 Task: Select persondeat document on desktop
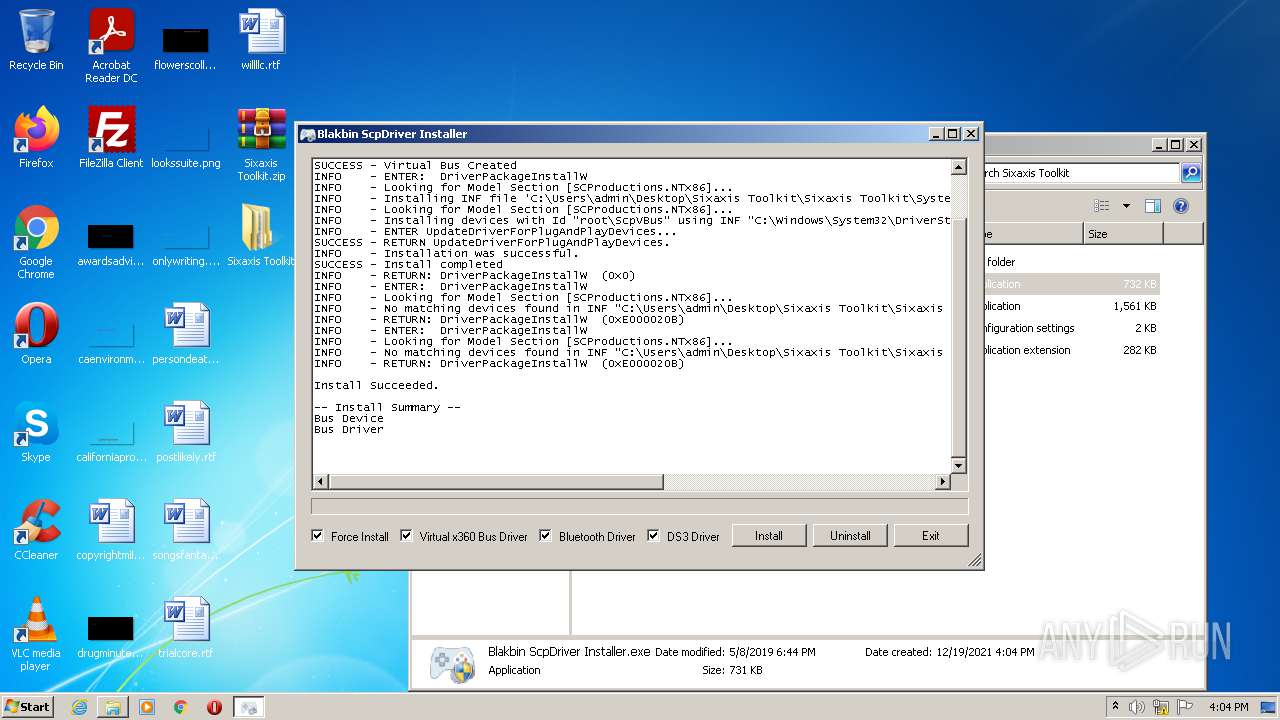click(x=186, y=334)
